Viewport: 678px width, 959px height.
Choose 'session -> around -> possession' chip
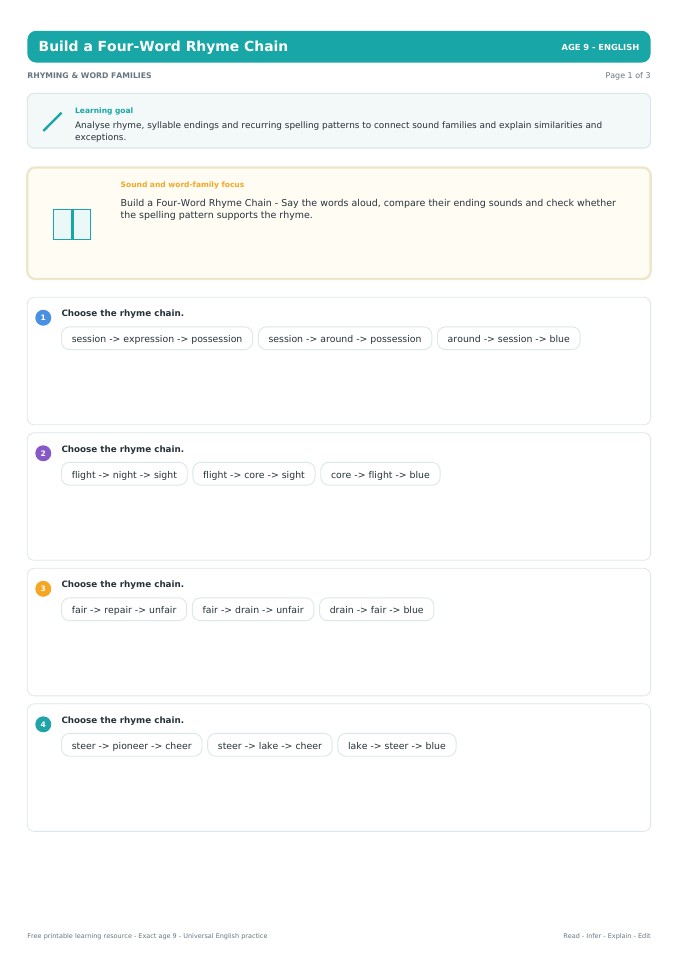click(x=345, y=338)
